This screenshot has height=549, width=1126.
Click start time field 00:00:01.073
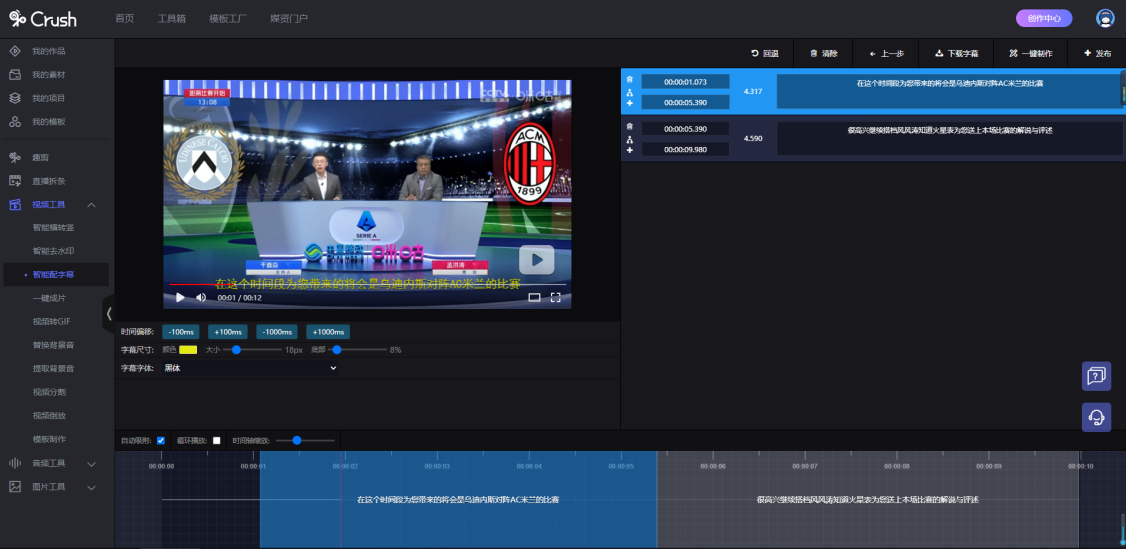pyautogui.click(x=685, y=82)
